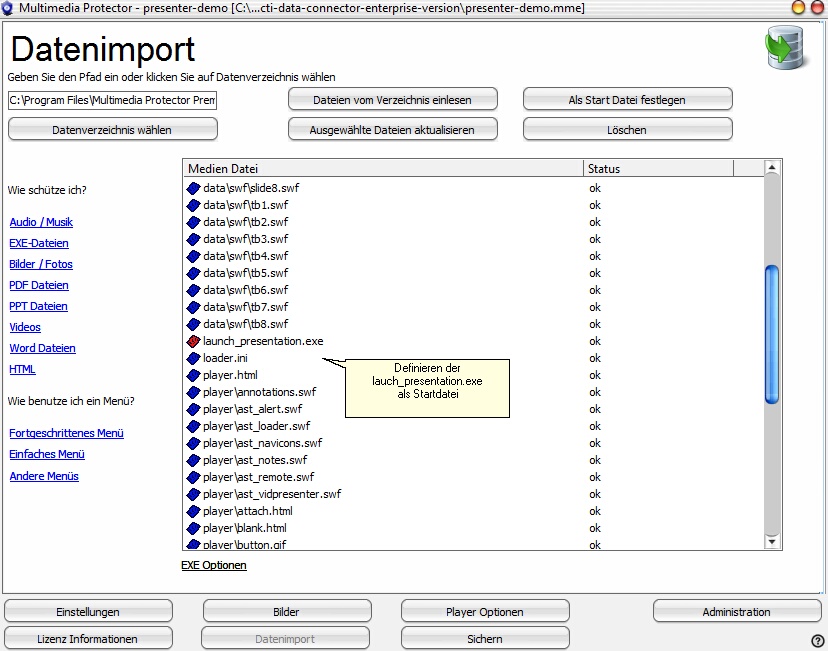Click the file icon beside player\player.html
The image size is (828, 651).
194,375
